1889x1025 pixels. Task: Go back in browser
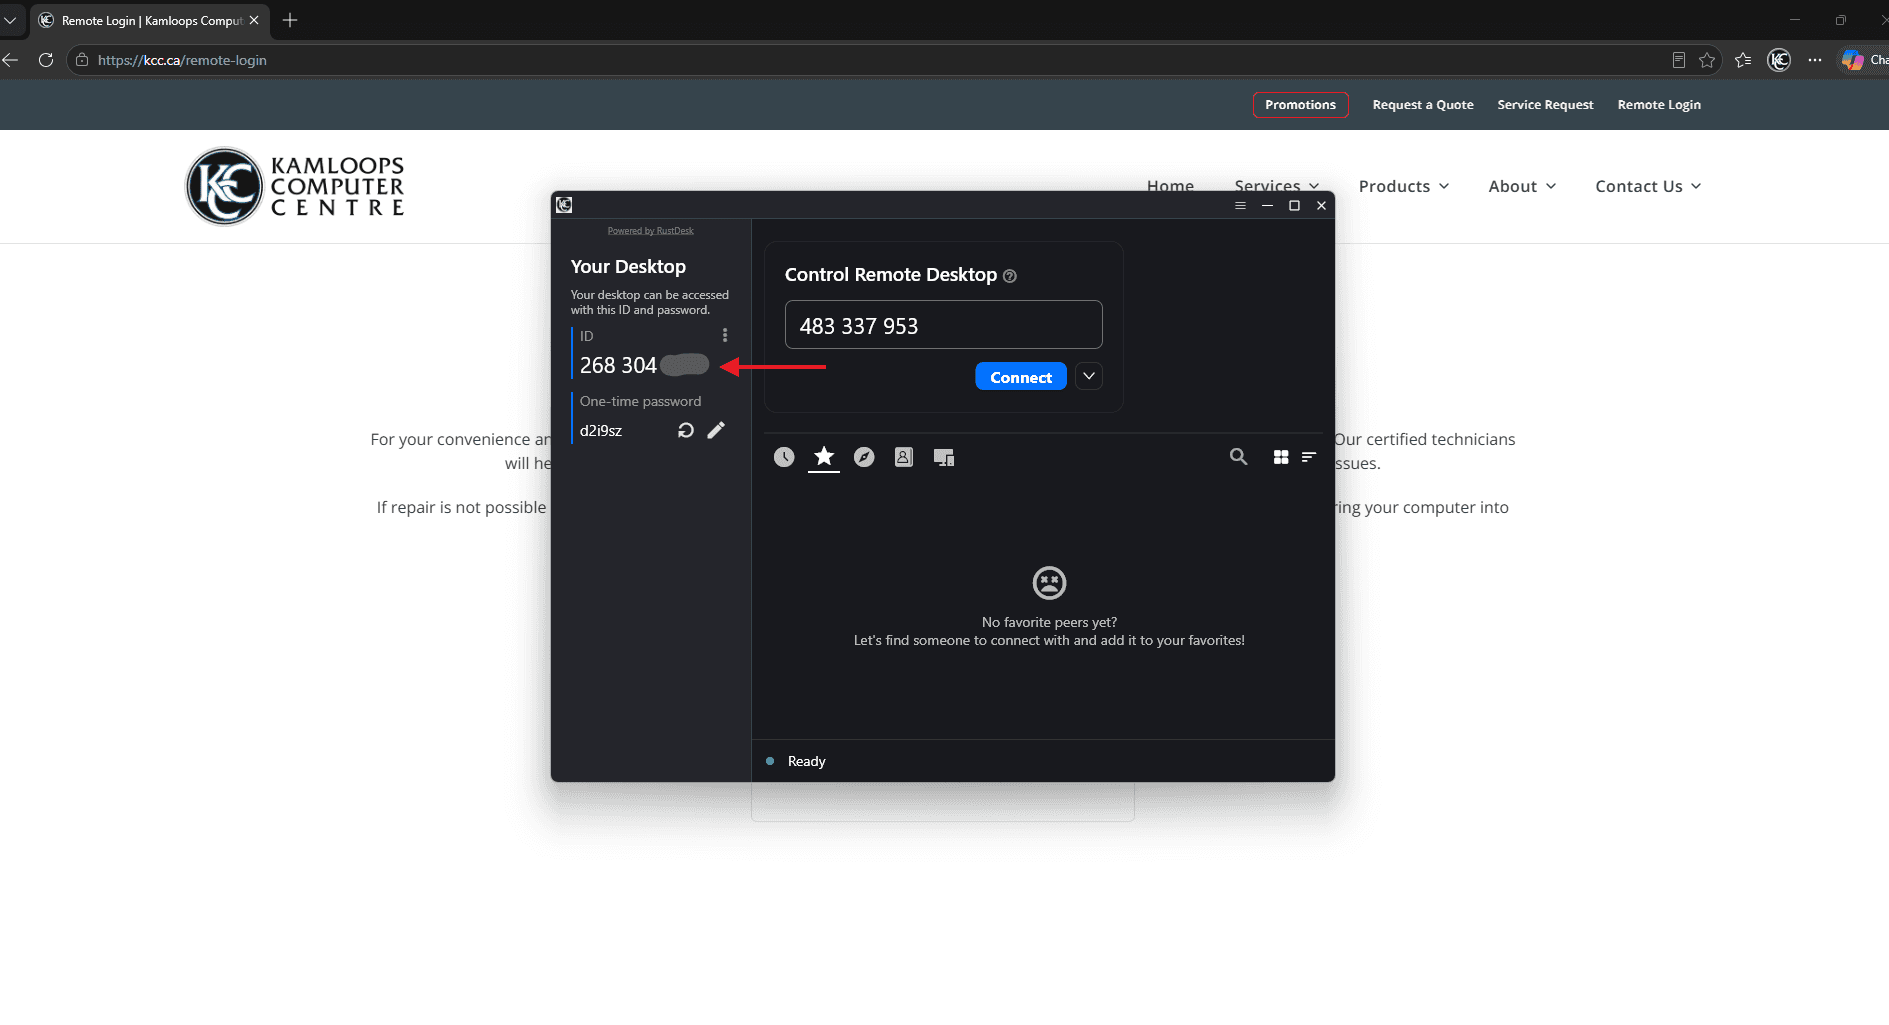point(10,60)
